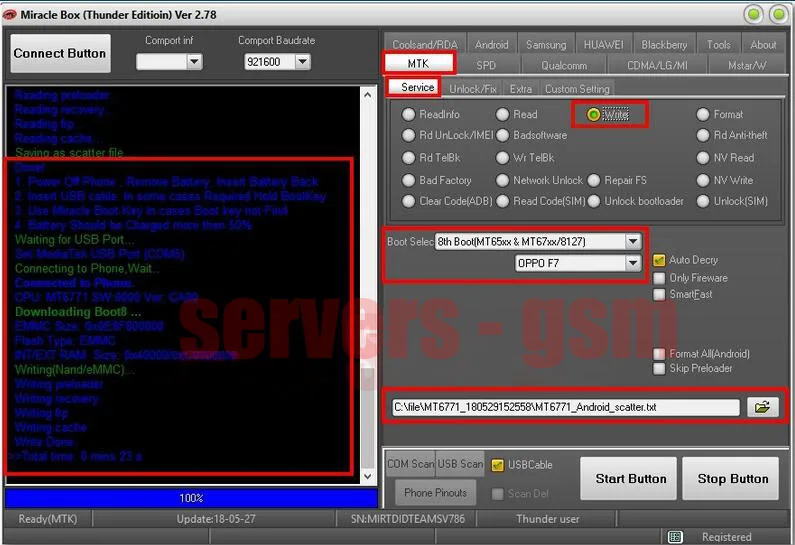The height and width of the screenshot is (545, 795).
Task: Click the first green round window button
Action: pos(753,15)
